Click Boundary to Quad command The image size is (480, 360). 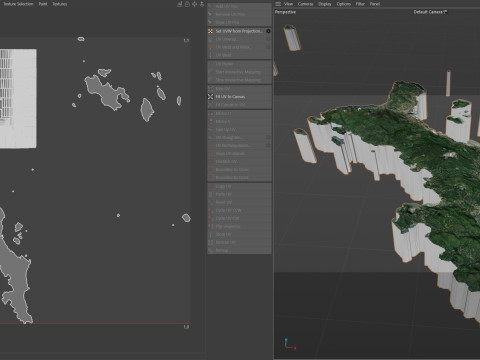pyautogui.click(x=239, y=177)
